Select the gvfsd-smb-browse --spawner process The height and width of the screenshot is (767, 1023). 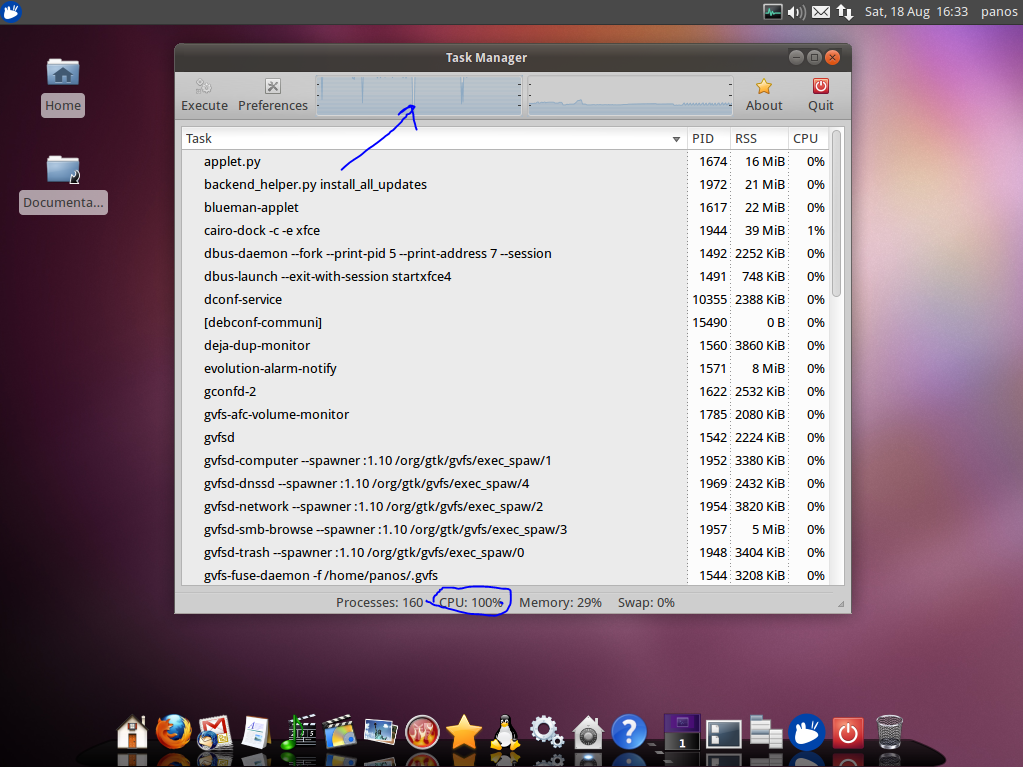click(x=506, y=530)
